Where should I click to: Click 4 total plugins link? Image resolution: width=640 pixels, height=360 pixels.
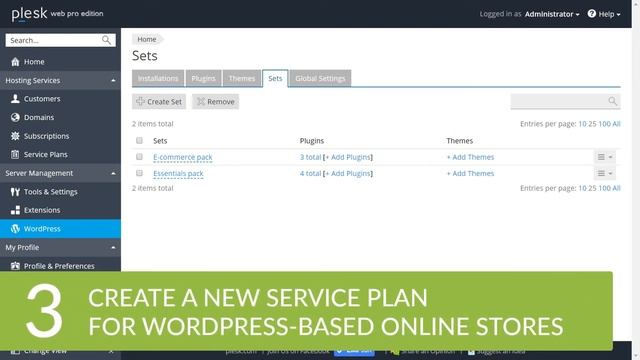[x=311, y=173]
